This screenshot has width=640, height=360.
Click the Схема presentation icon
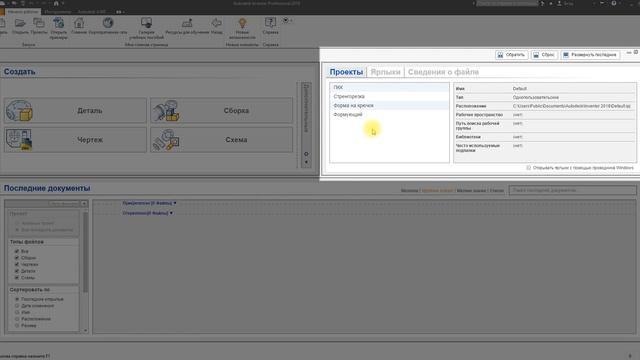166,140
